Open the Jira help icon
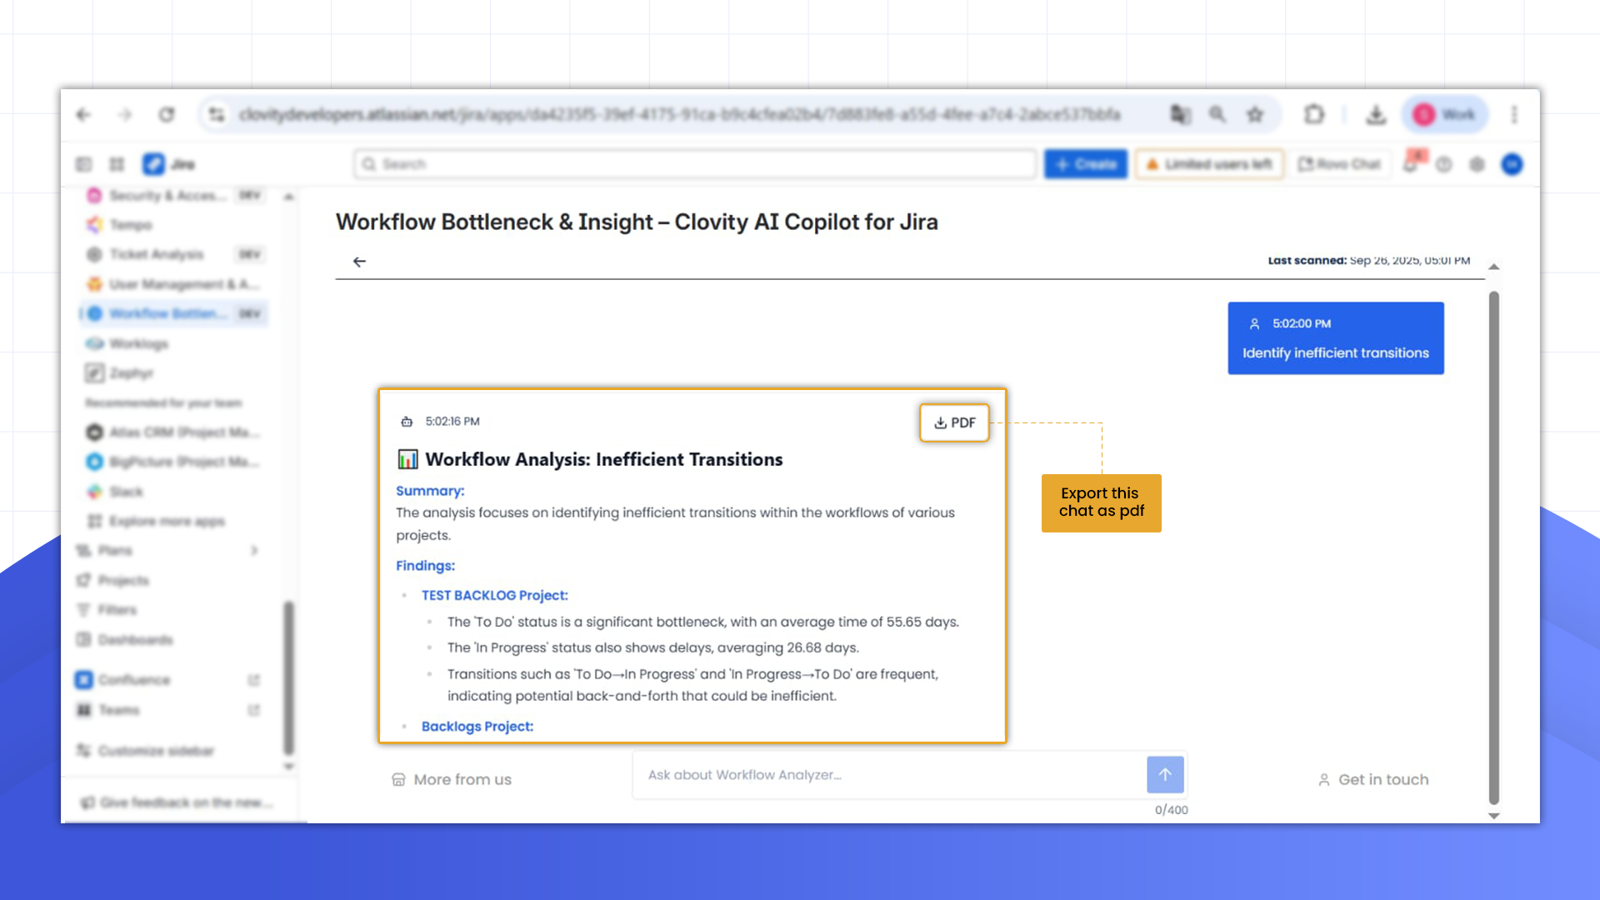The height and width of the screenshot is (900, 1600). (1444, 164)
